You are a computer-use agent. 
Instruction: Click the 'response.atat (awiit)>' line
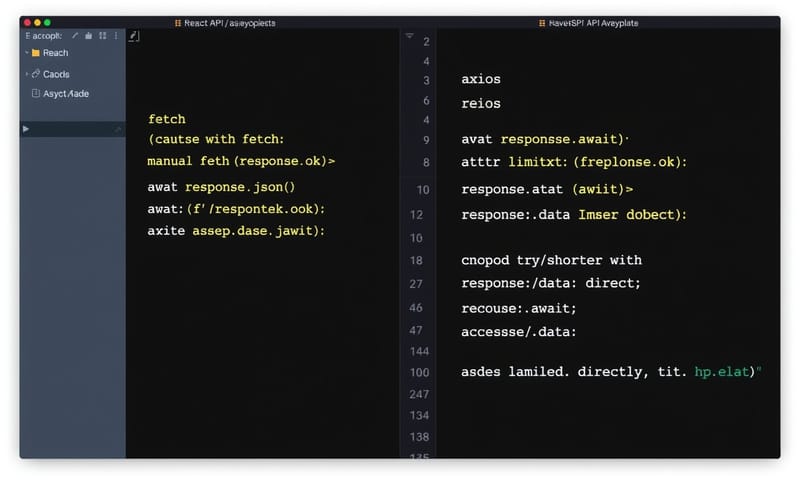pos(547,189)
